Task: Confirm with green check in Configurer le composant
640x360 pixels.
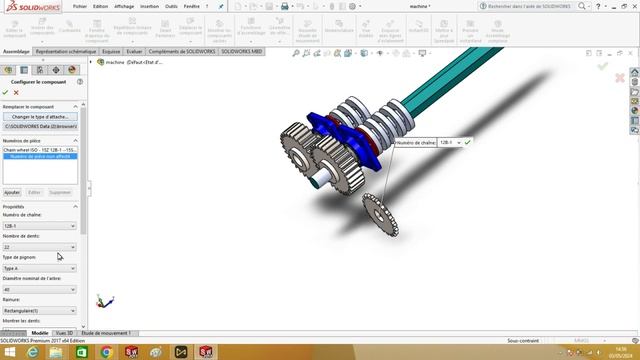Action: pyautogui.click(x=5, y=93)
